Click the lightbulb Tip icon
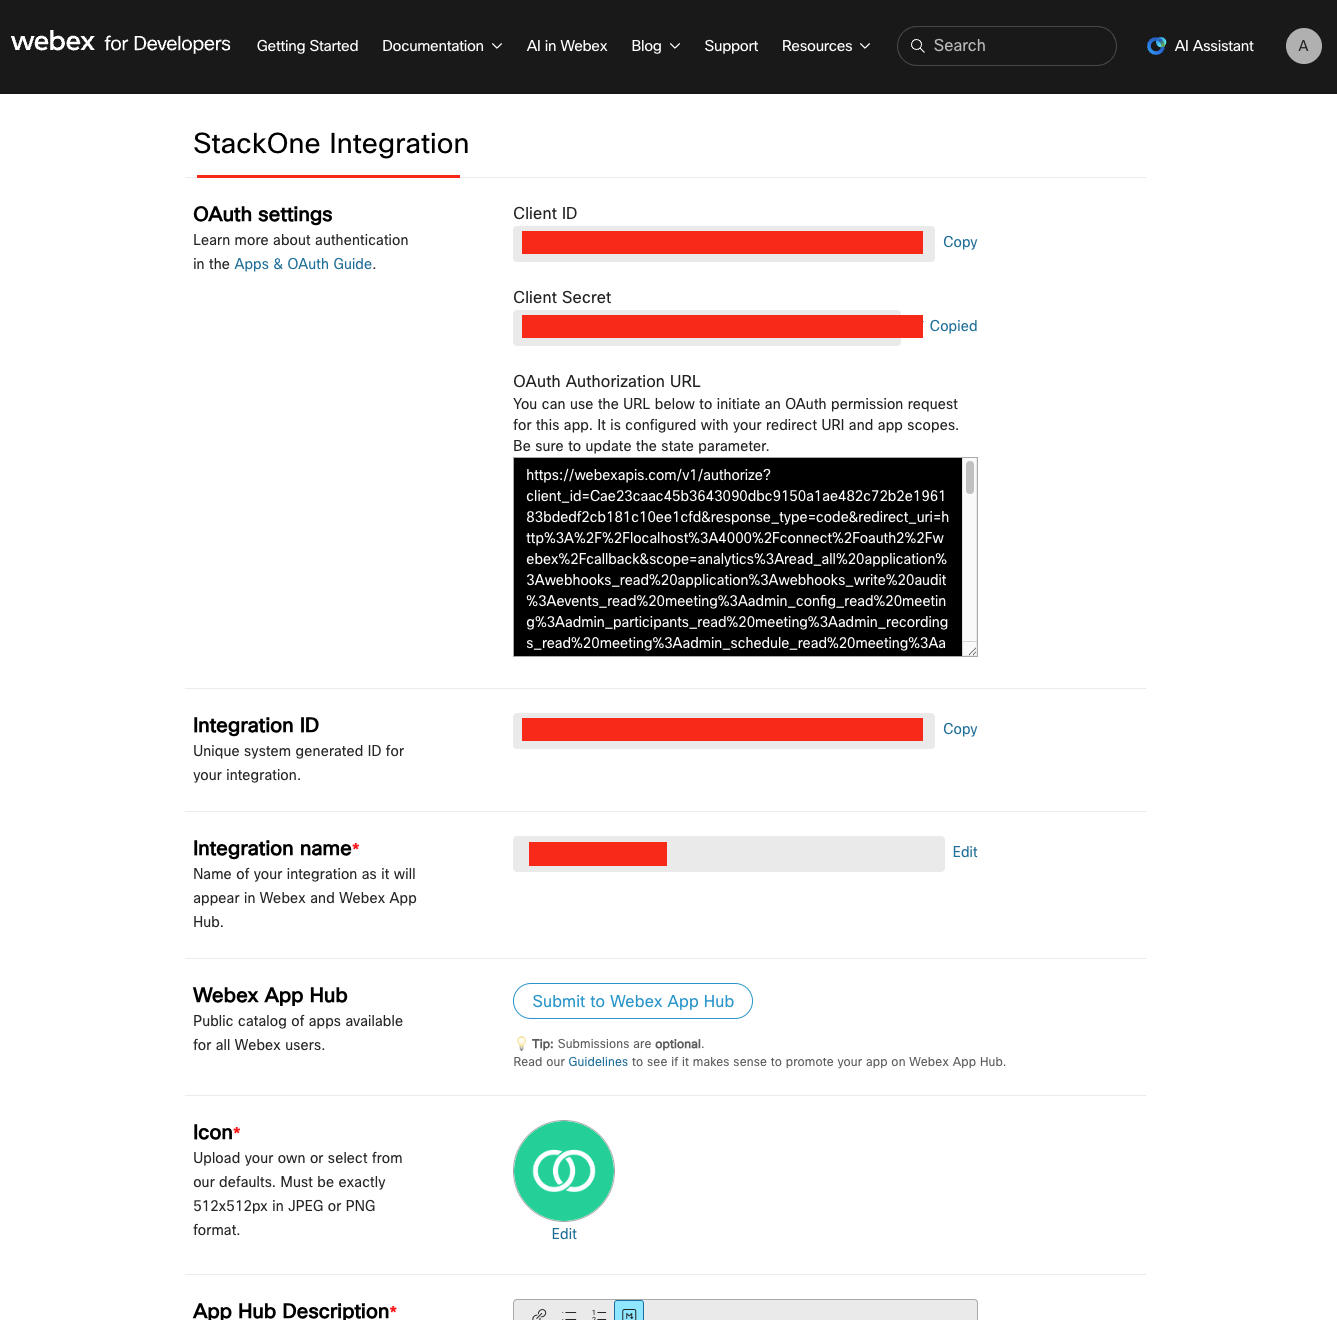Viewport: 1337px width, 1320px height. pos(521,1044)
